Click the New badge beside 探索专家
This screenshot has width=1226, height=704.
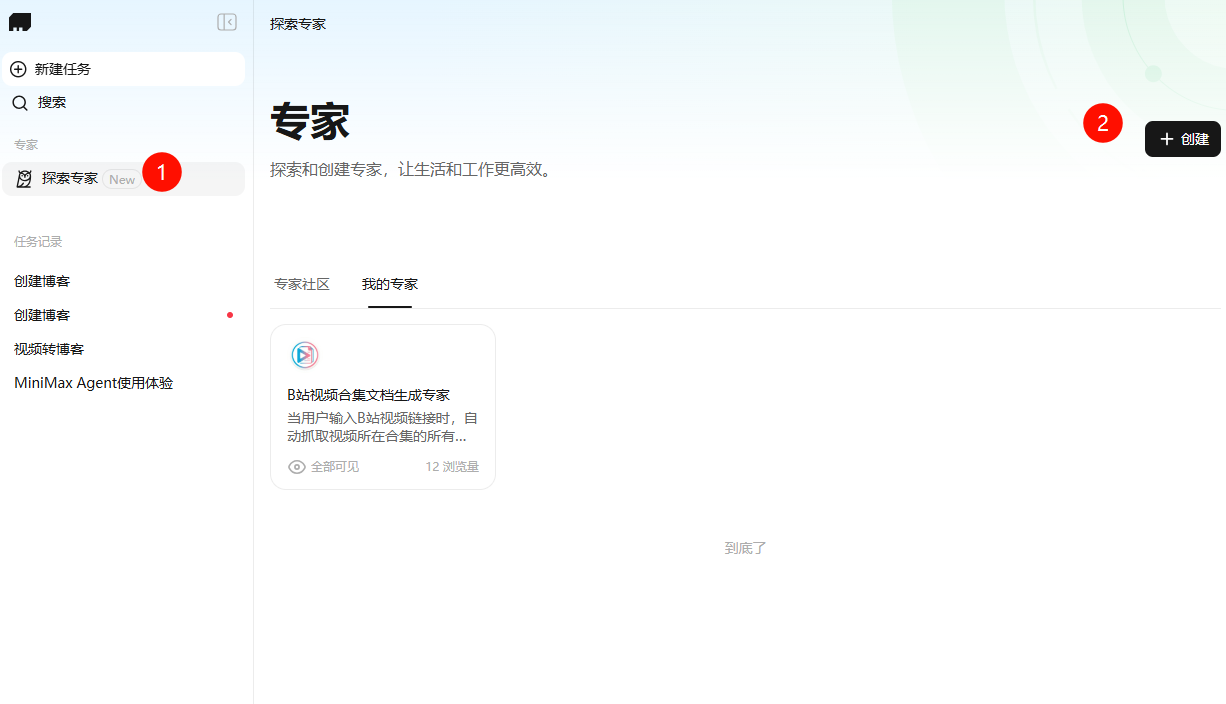tap(122, 180)
